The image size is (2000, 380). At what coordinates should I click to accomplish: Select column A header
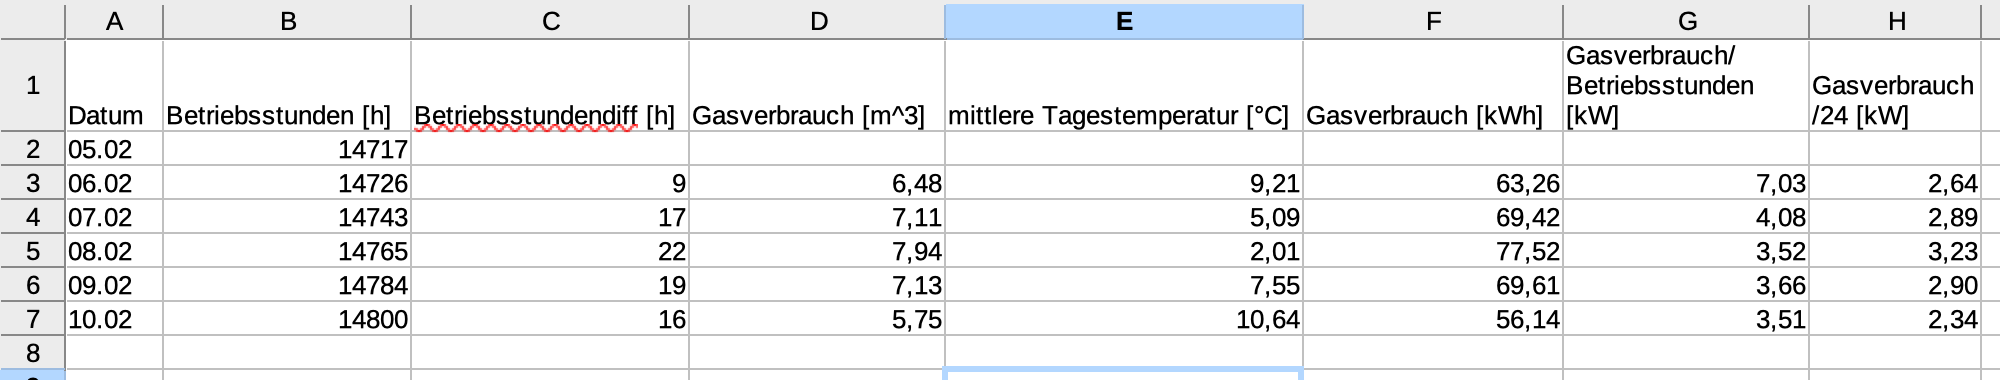pyautogui.click(x=114, y=21)
